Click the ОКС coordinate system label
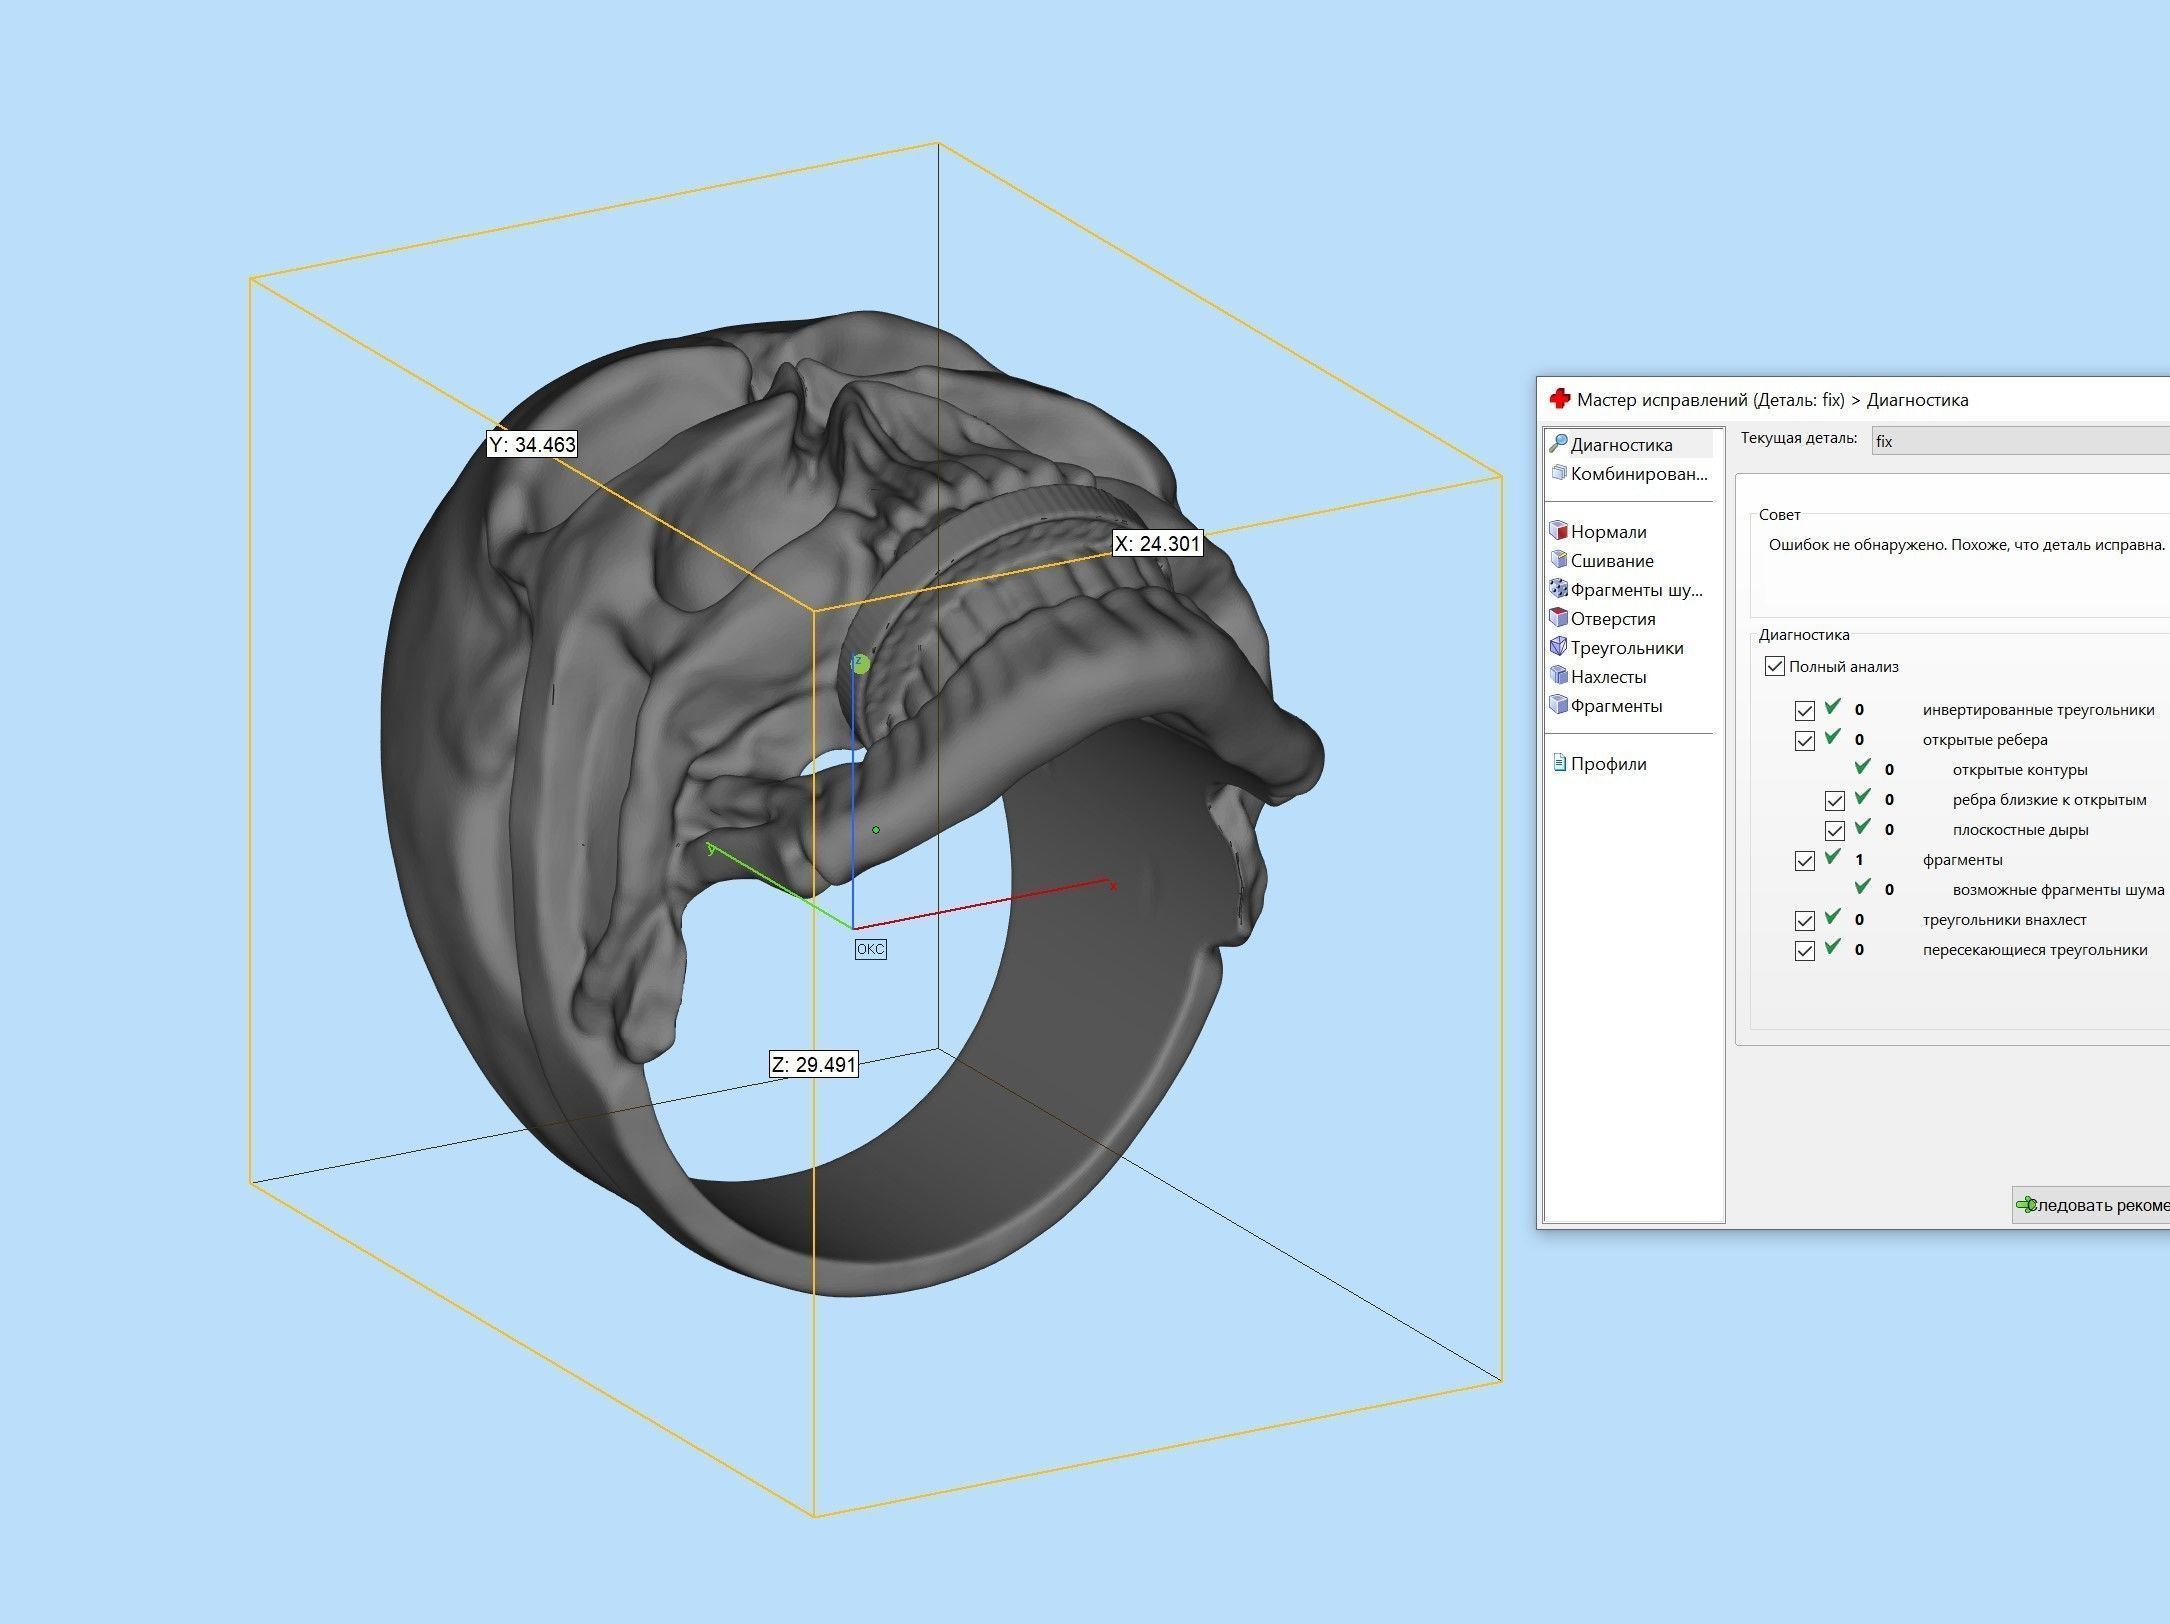 pos(870,949)
